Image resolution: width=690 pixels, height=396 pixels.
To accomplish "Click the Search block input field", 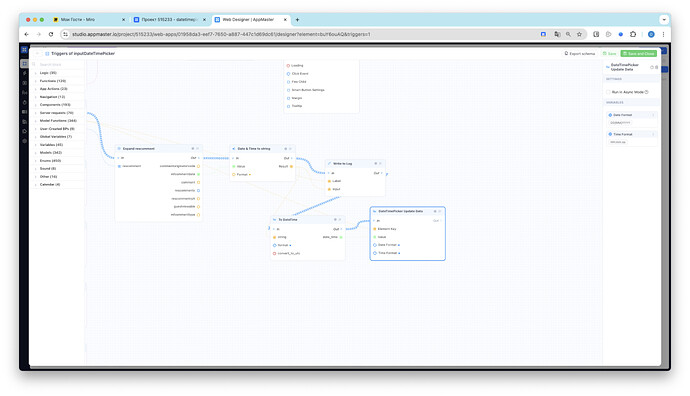I will (x=59, y=64).
